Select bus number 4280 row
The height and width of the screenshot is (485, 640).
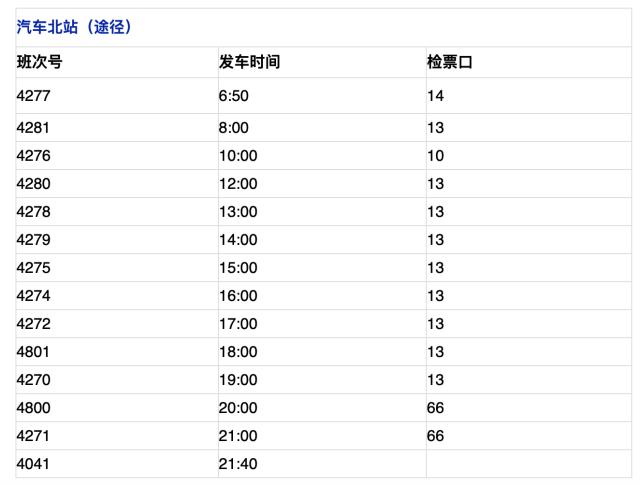[x=323, y=184]
